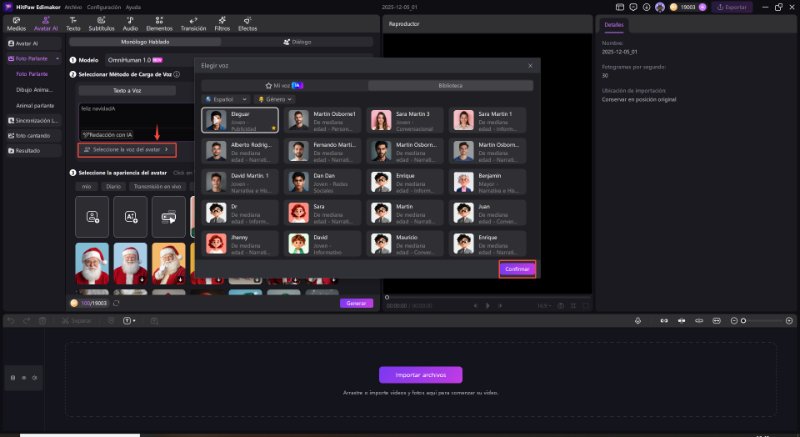Open the Audio tool icon
The width and height of the screenshot is (800, 437).
[130, 23]
